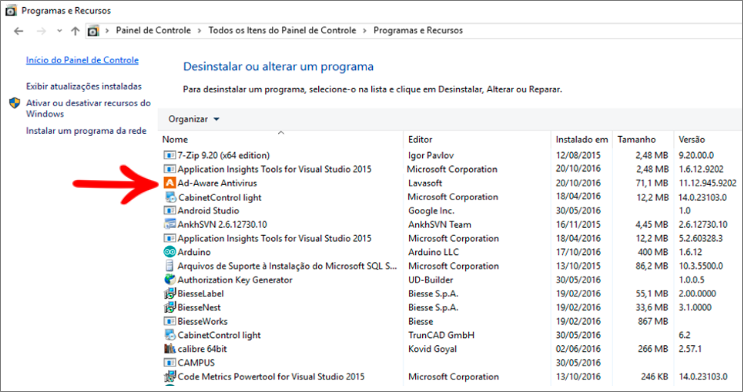Navigate to Todos os Itens breadcrumb

(282, 30)
